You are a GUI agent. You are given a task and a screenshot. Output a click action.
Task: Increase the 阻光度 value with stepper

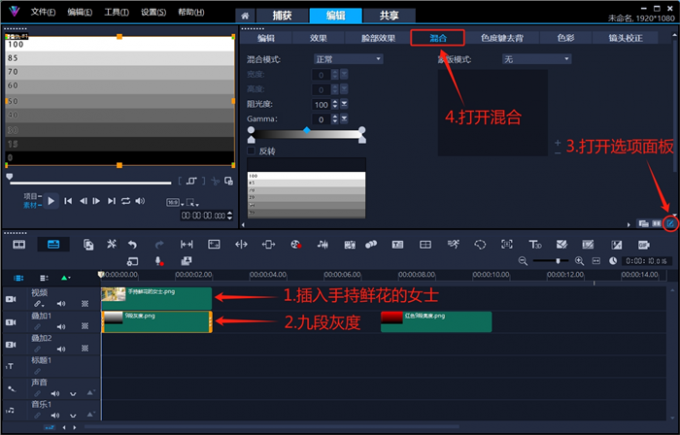tap(334, 102)
